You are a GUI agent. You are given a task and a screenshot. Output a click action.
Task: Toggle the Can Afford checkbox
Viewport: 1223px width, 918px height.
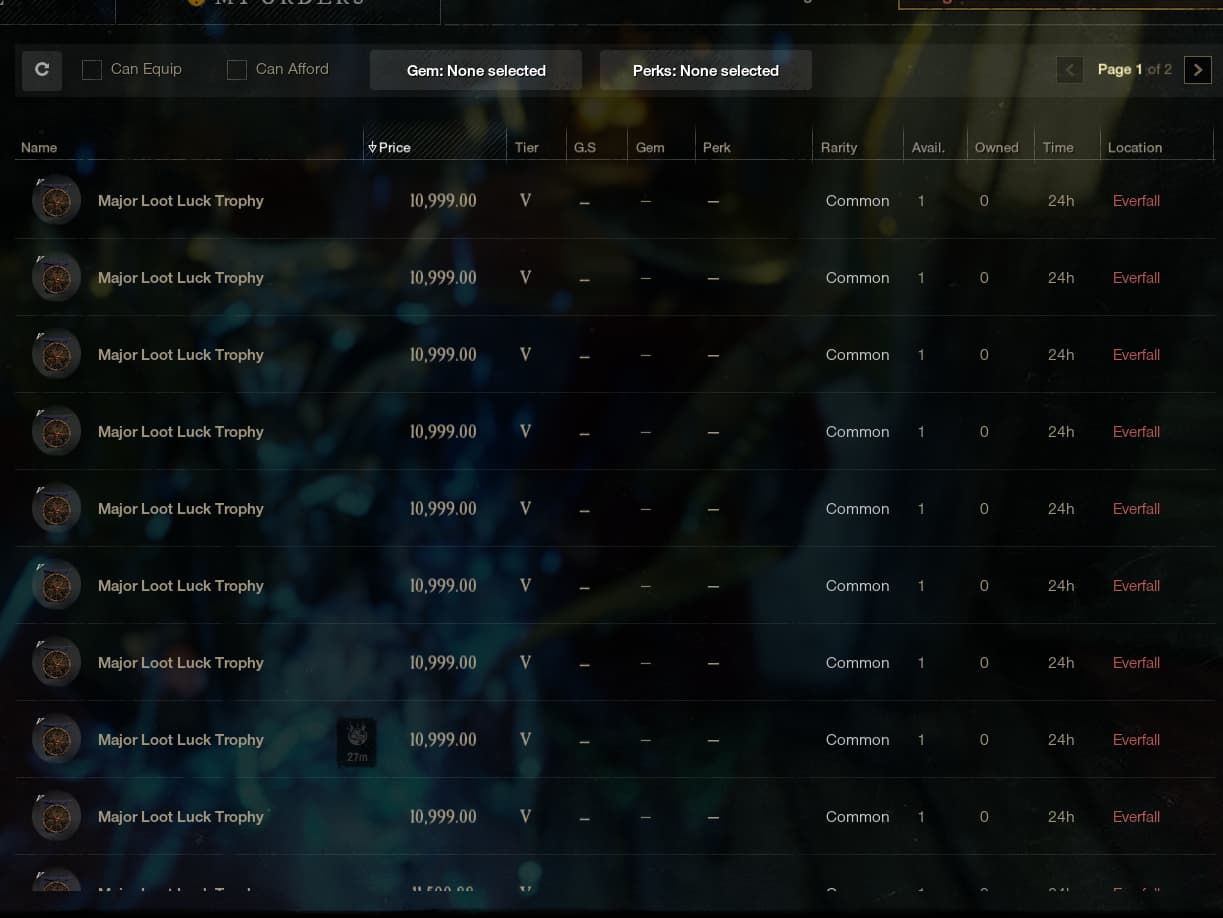click(237, 70)
